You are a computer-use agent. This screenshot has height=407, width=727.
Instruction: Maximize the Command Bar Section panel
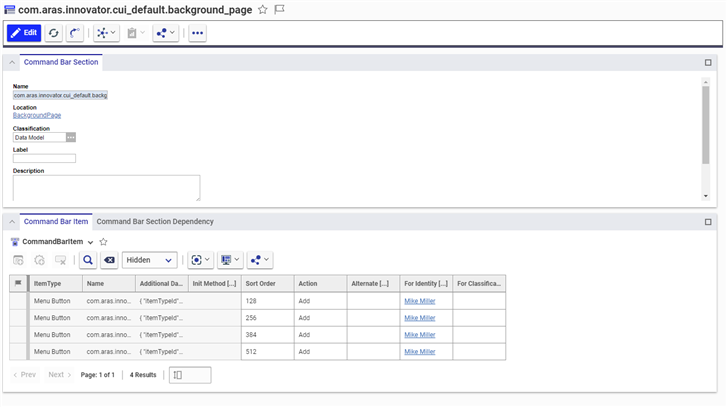(708, 62)
